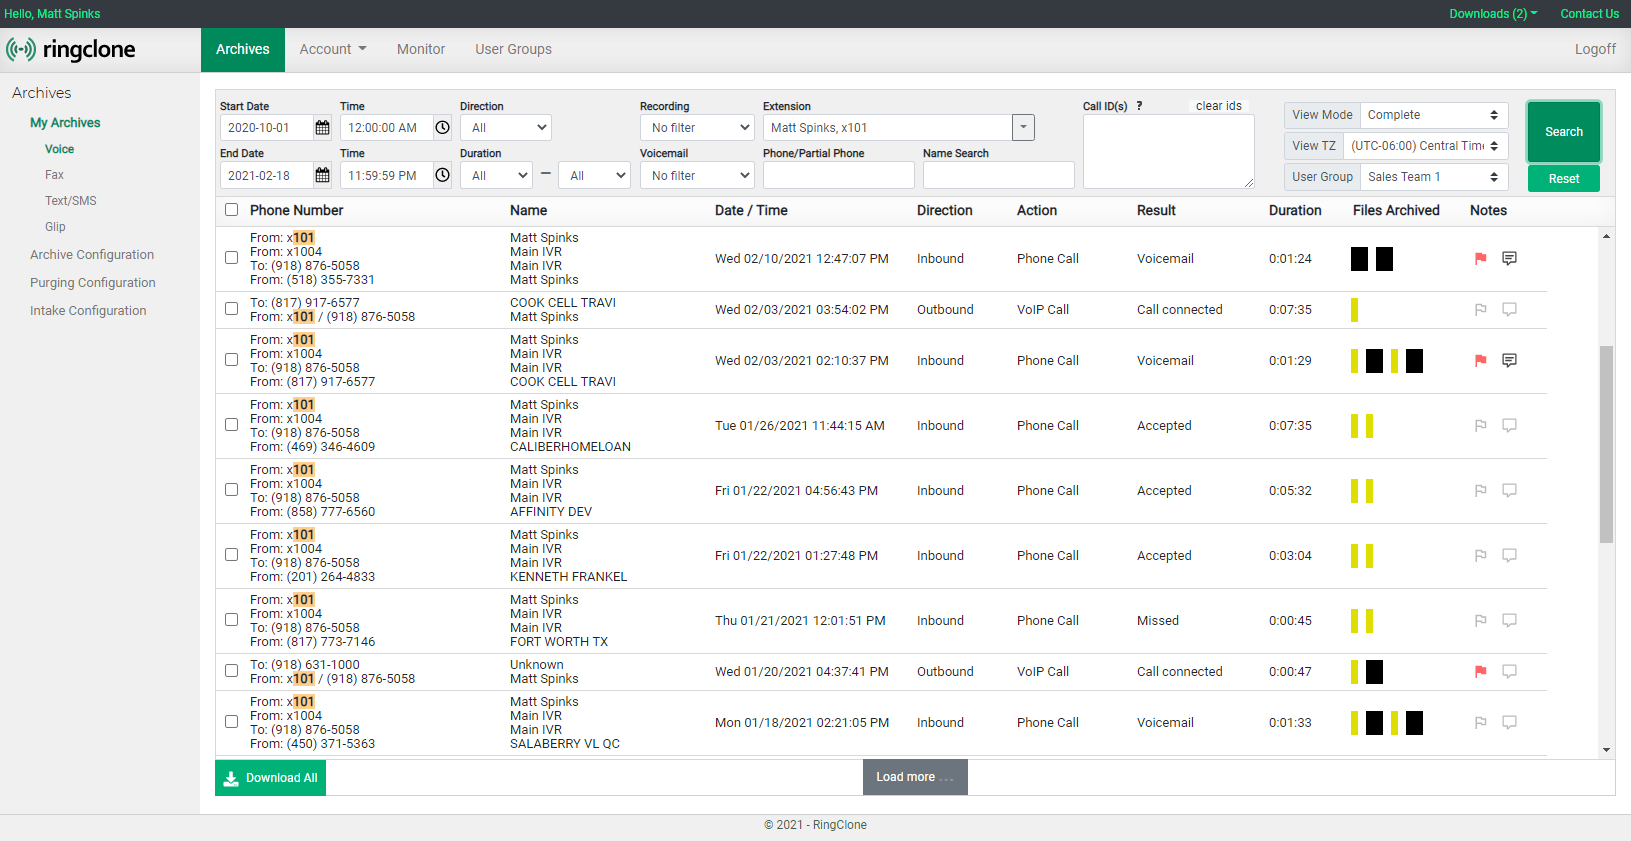Flag the 02/03/2021 03:54:02 PM outbound call
Screen dimensions: 1631x841
click(x=1480, y=310)
